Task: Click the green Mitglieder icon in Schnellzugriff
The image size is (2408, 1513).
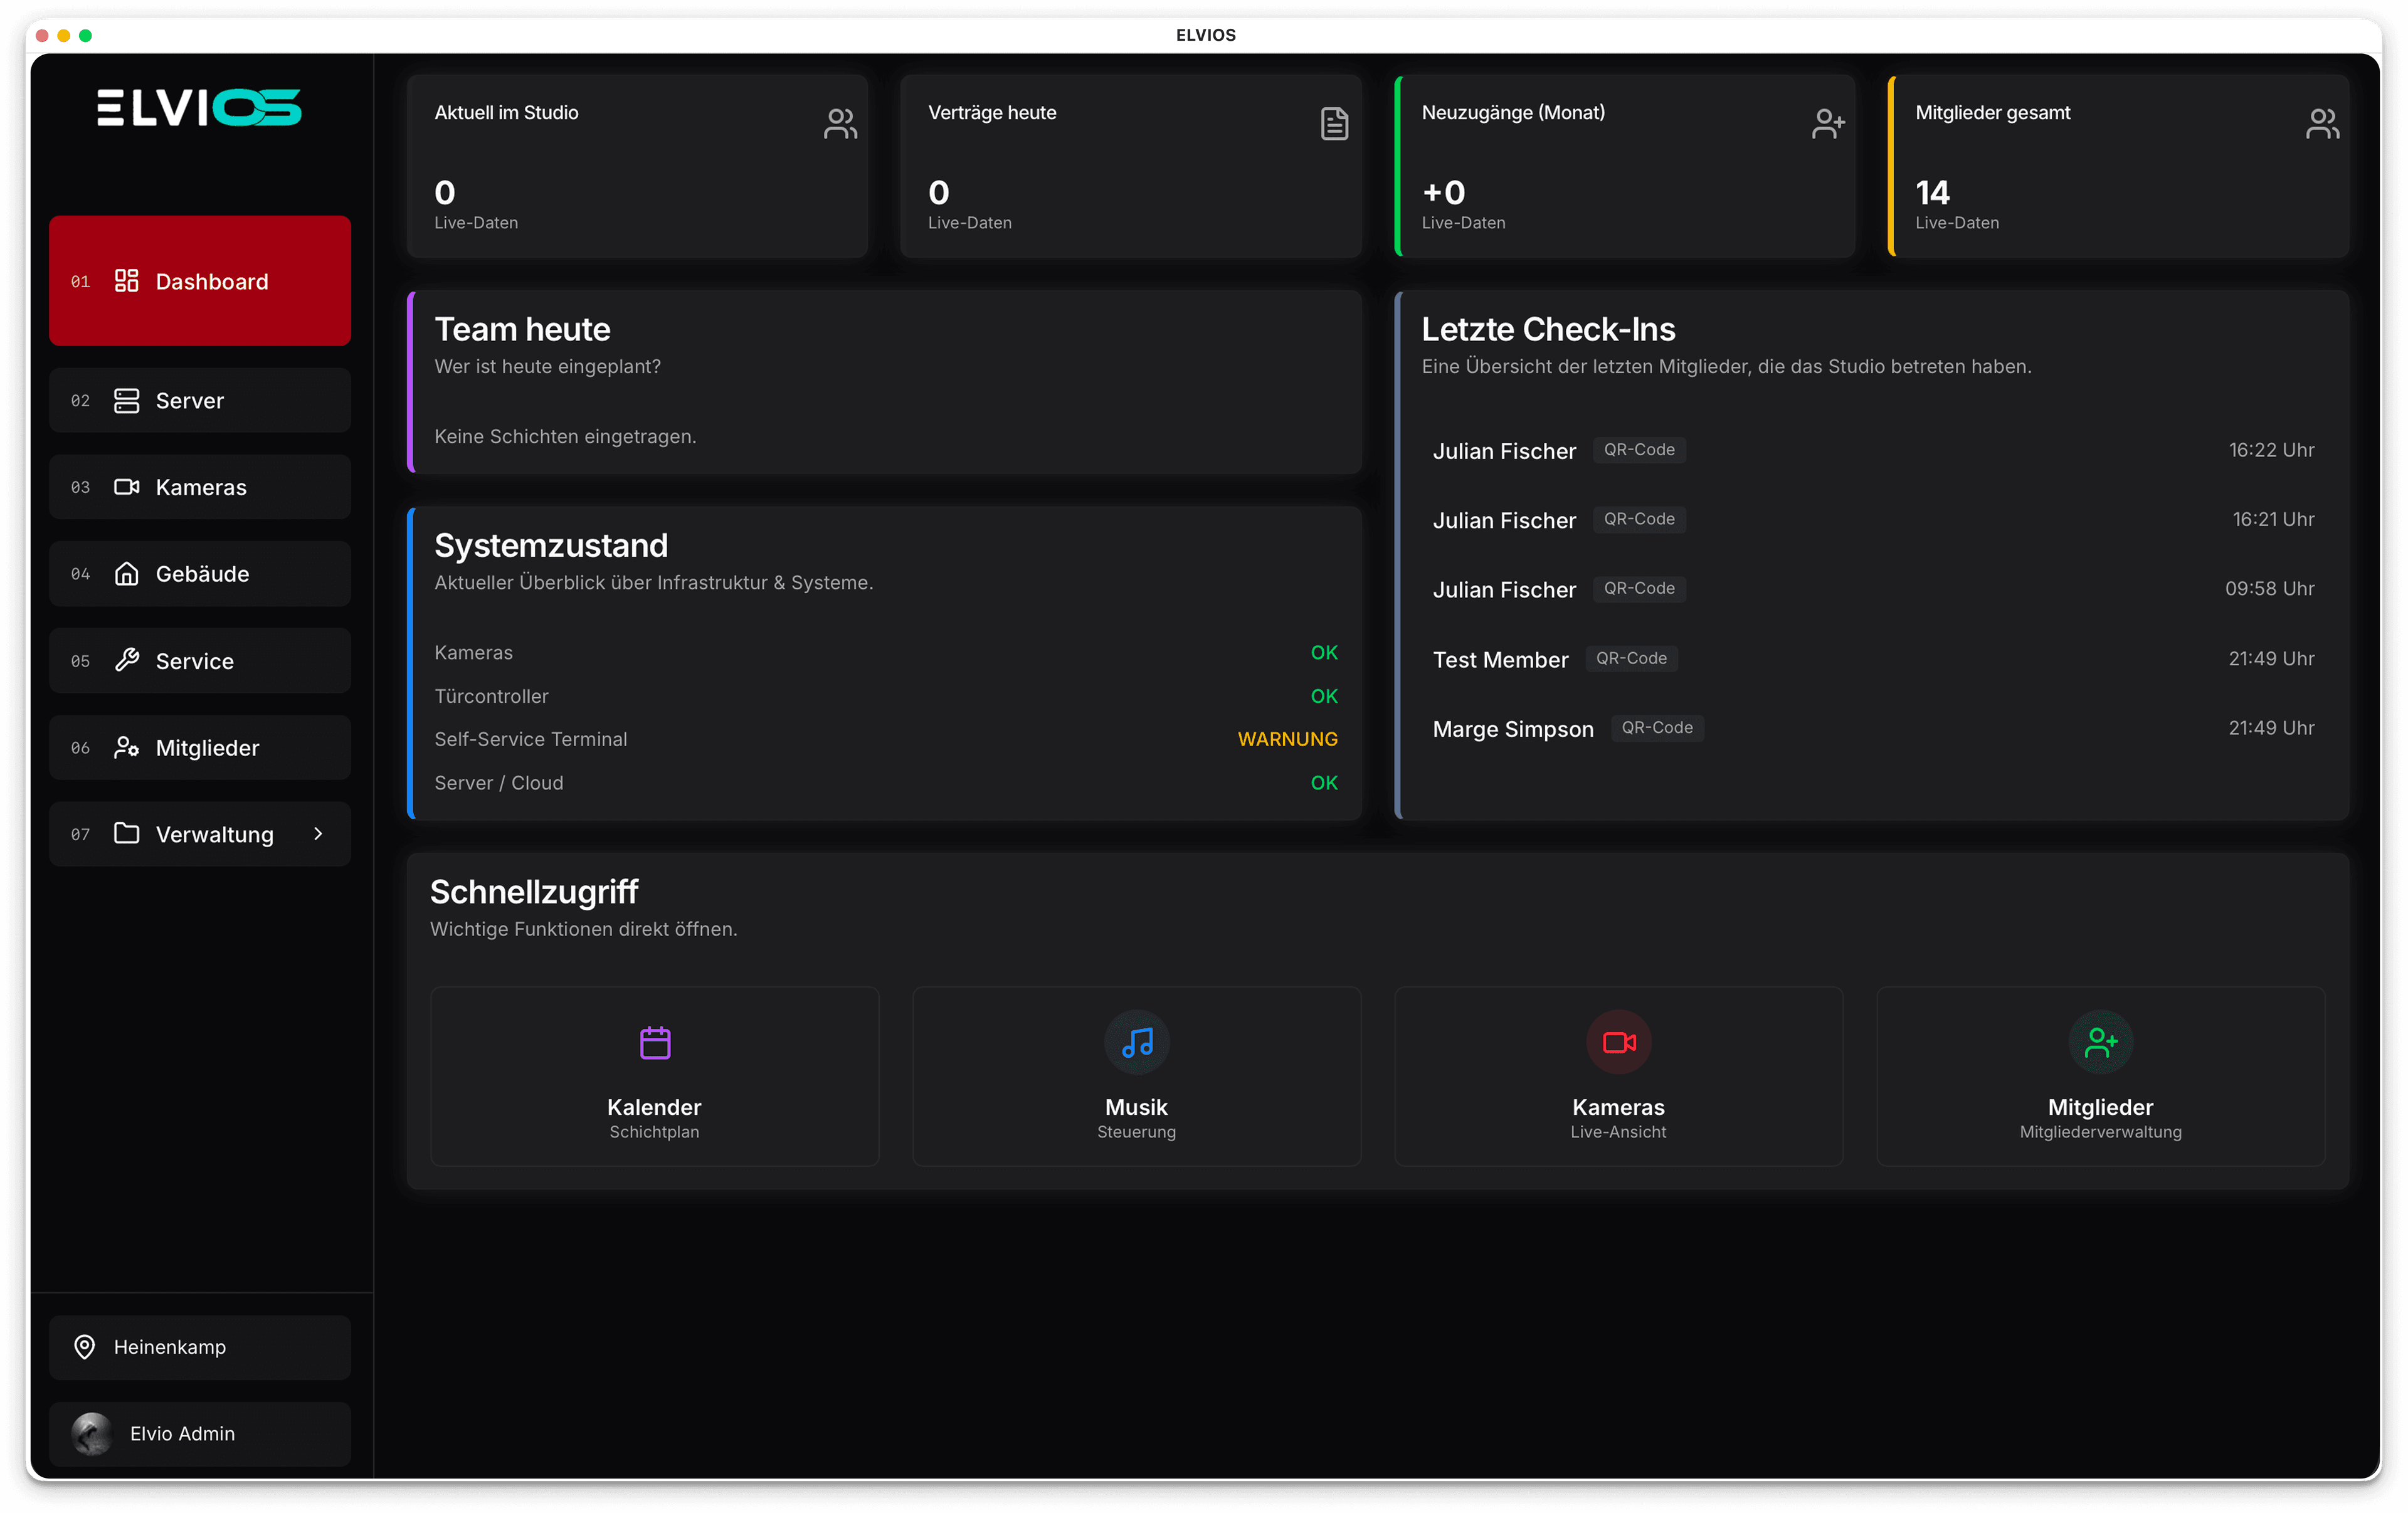Action: [2100, 1042]
